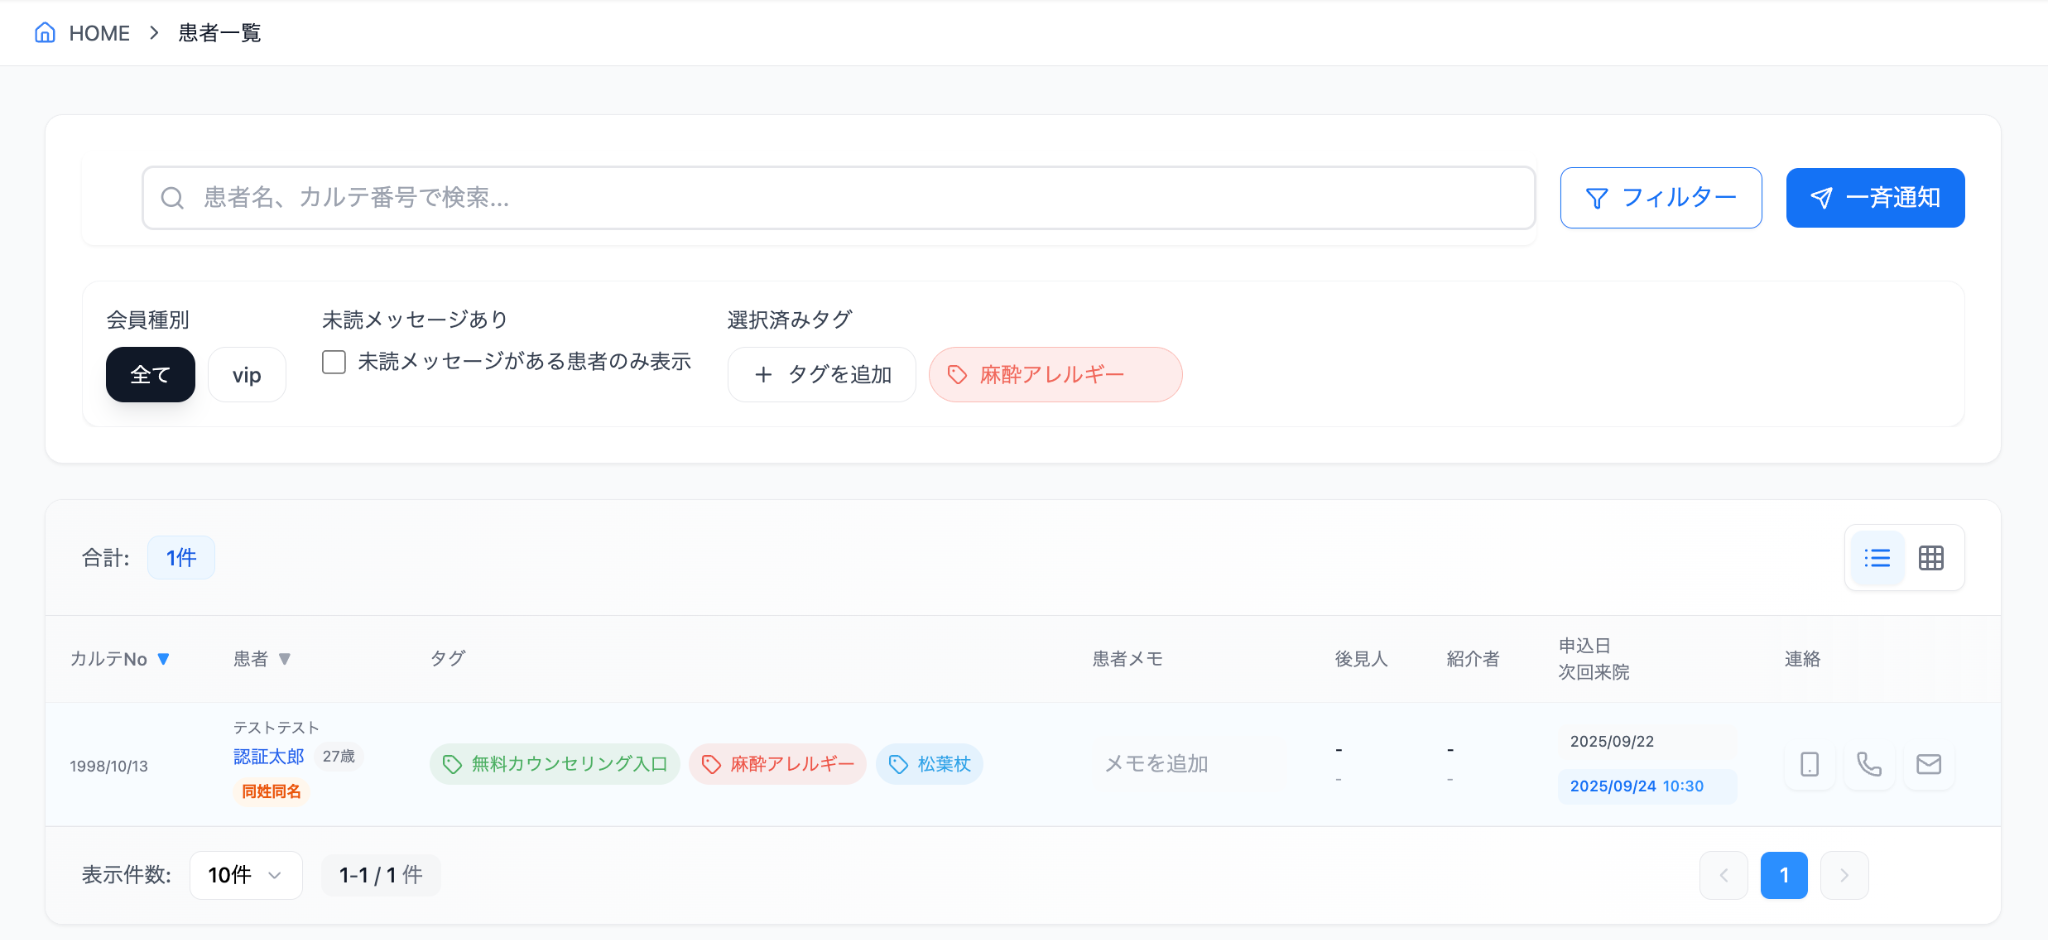2048x940 pixels.
Task: Open the 10件 display count dropdown
Action: (x=245, y=874)
